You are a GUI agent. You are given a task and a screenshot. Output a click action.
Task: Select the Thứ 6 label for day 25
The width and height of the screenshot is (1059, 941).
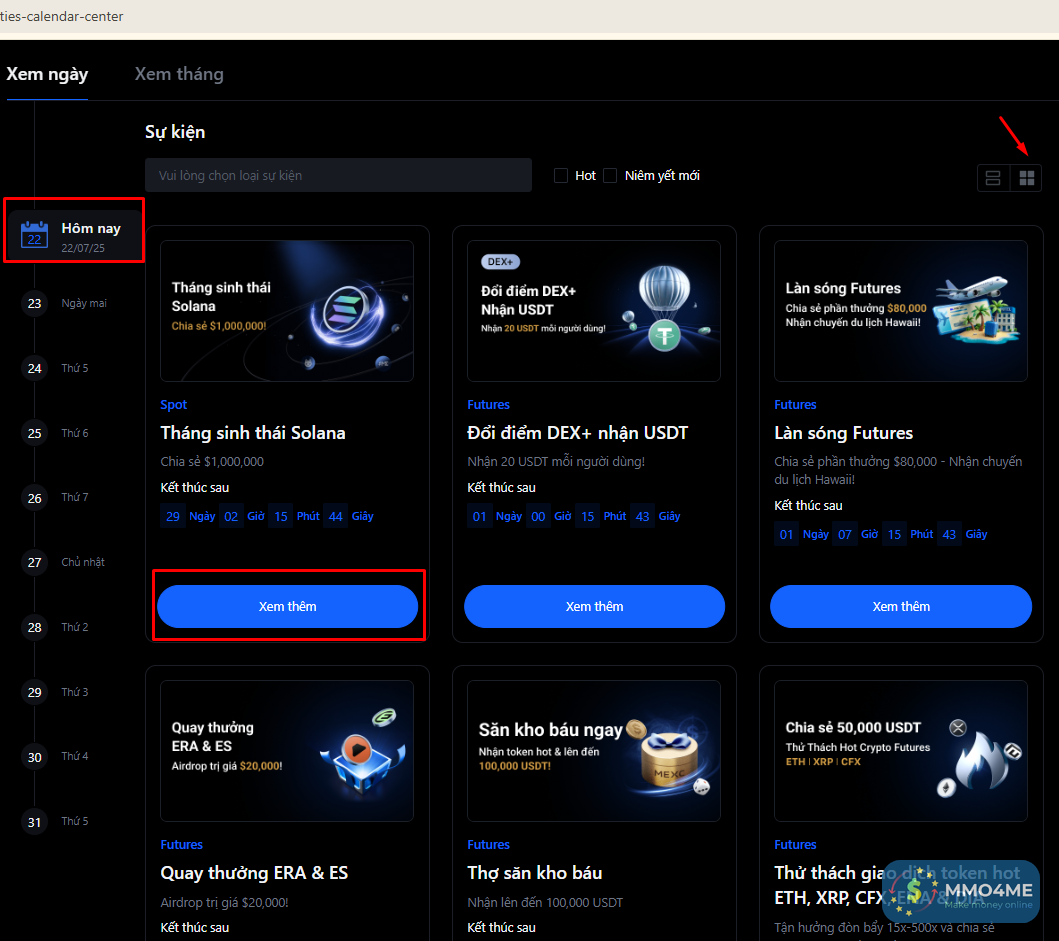pyautogui.click(x=75, y=433)
